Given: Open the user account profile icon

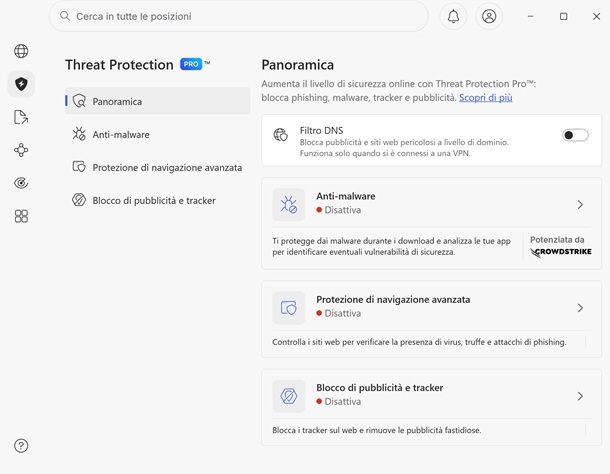Looking at the screenshot, I should 489,16.
